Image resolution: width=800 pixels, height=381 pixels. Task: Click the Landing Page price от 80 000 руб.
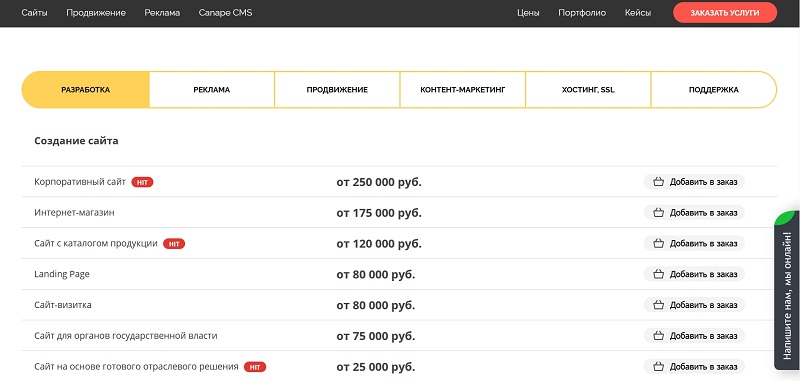[376, 275]
